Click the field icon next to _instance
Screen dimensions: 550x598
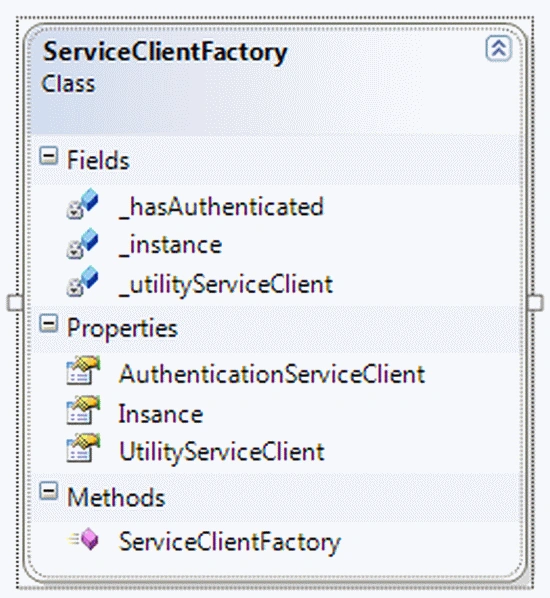click(82, 243)
